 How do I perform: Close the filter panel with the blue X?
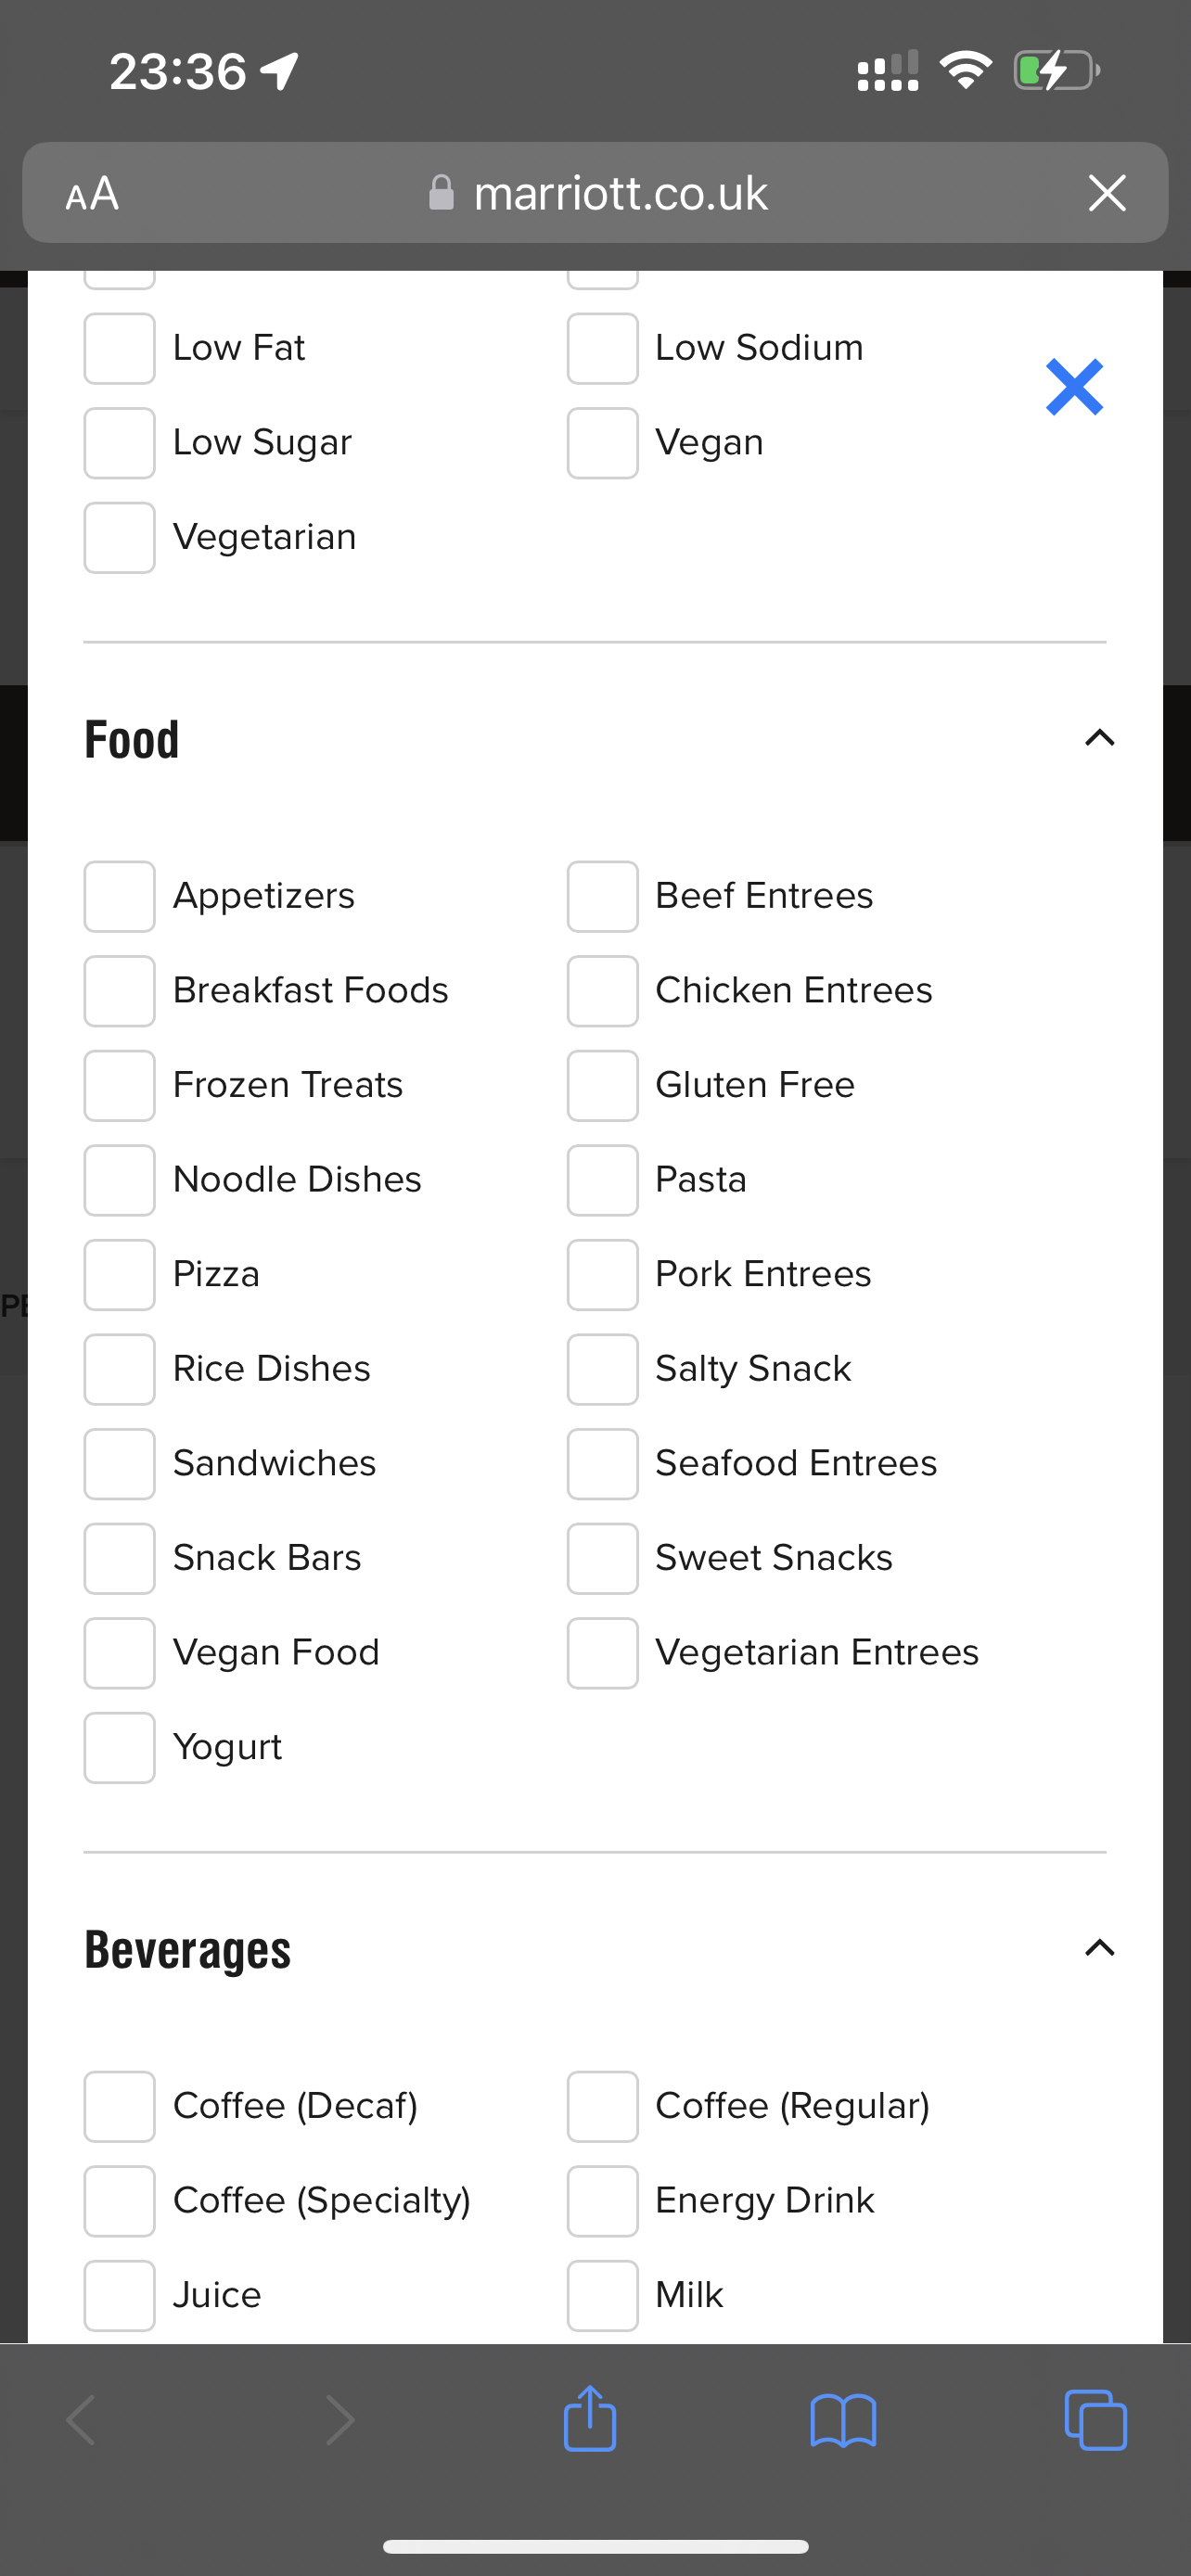(x=1074, y=387)
